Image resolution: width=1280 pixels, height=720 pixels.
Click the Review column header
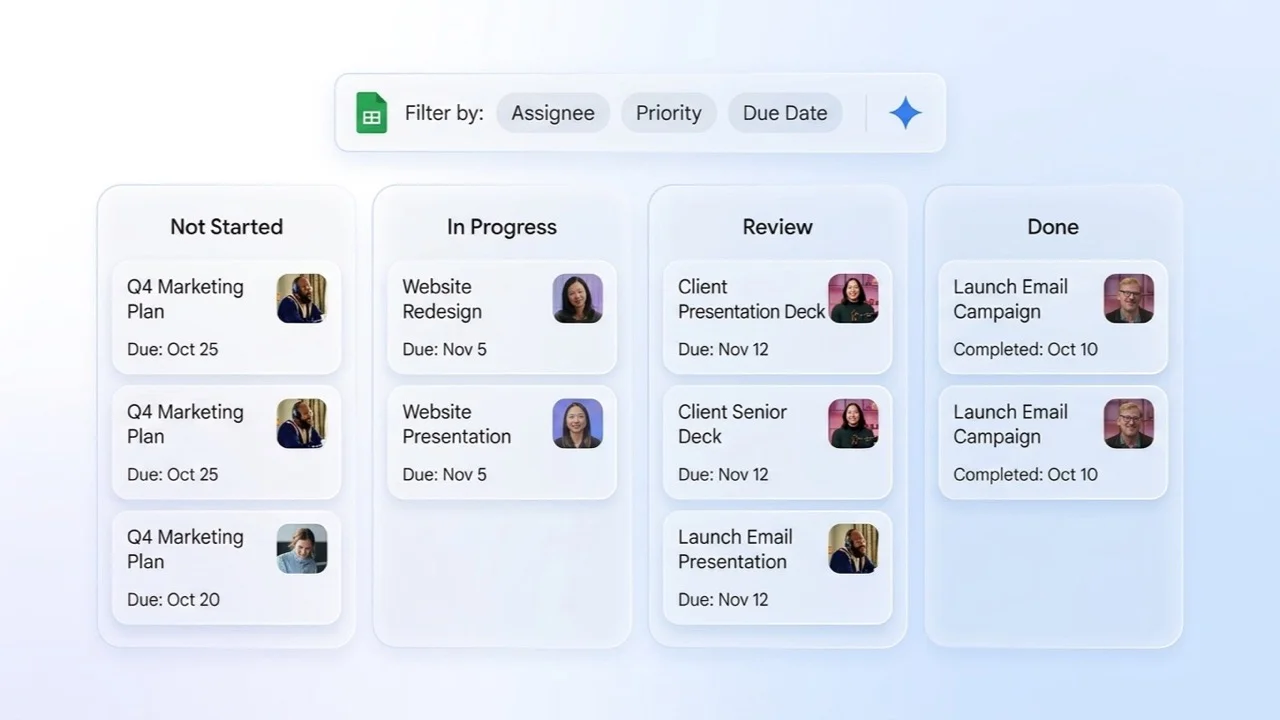[x=778, y=227]
